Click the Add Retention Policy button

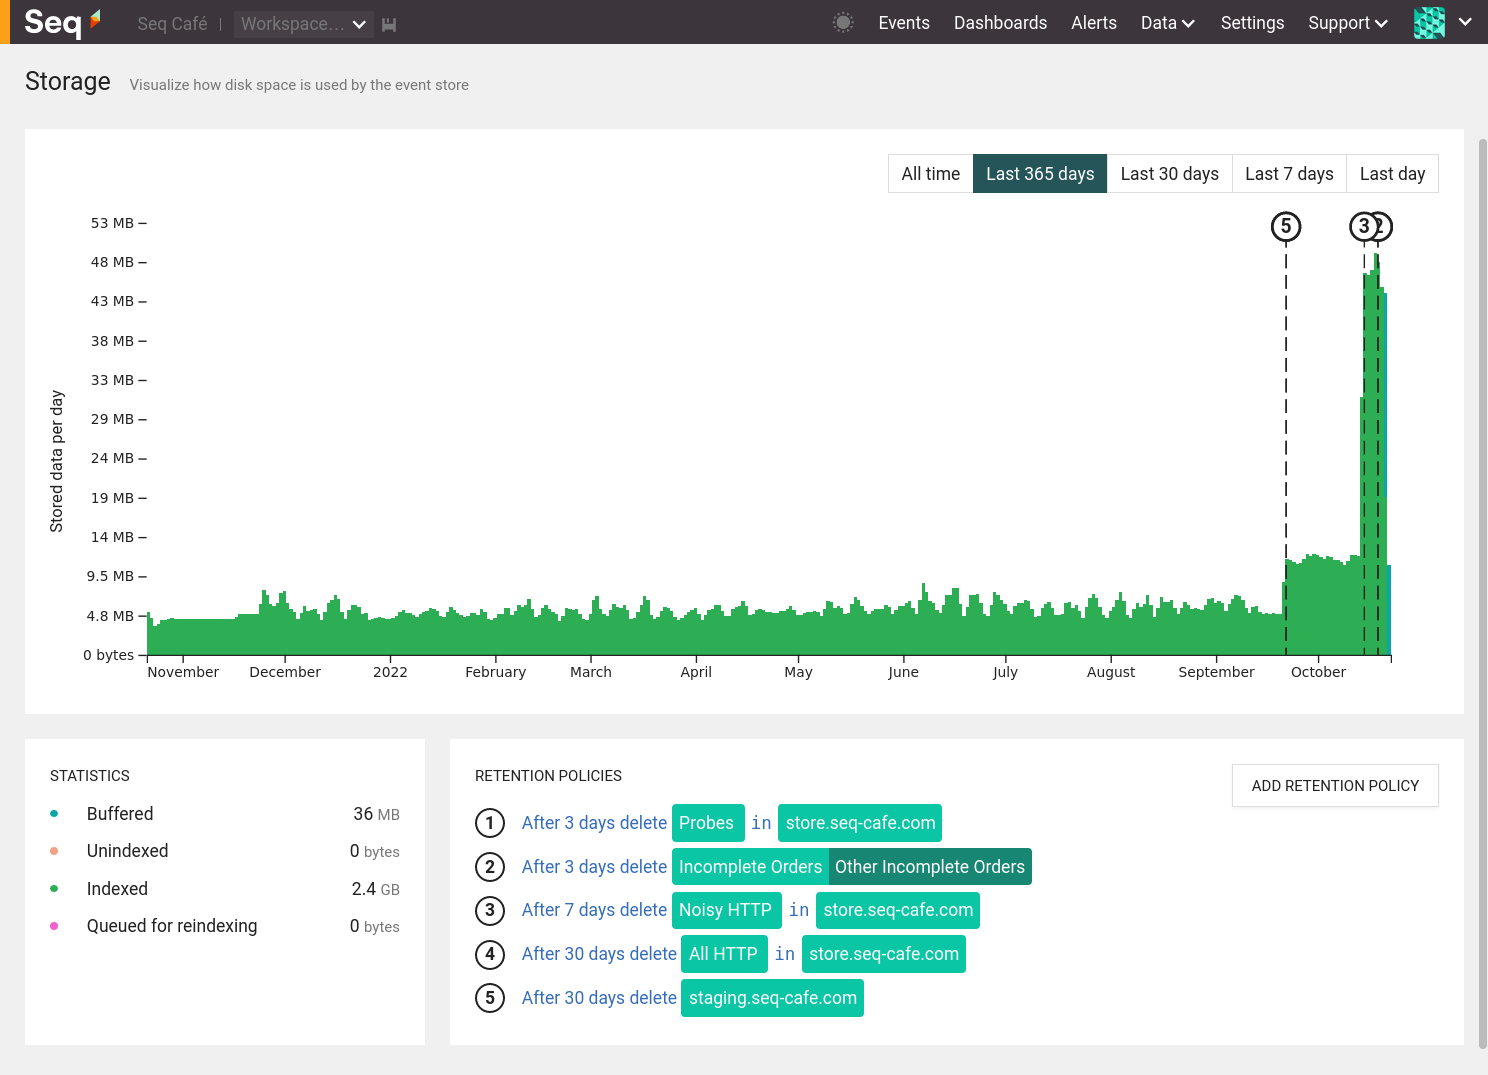pos(1335,786)
